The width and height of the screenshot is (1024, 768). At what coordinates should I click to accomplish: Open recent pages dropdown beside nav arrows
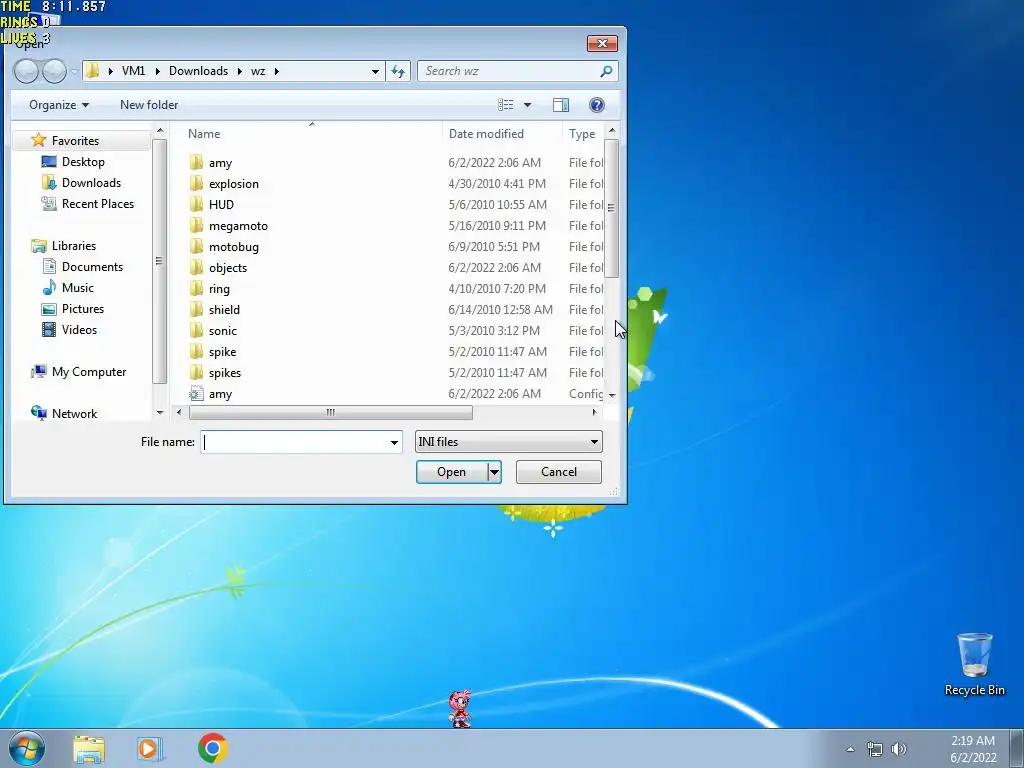pyautogui.click(x=74, y=72)
